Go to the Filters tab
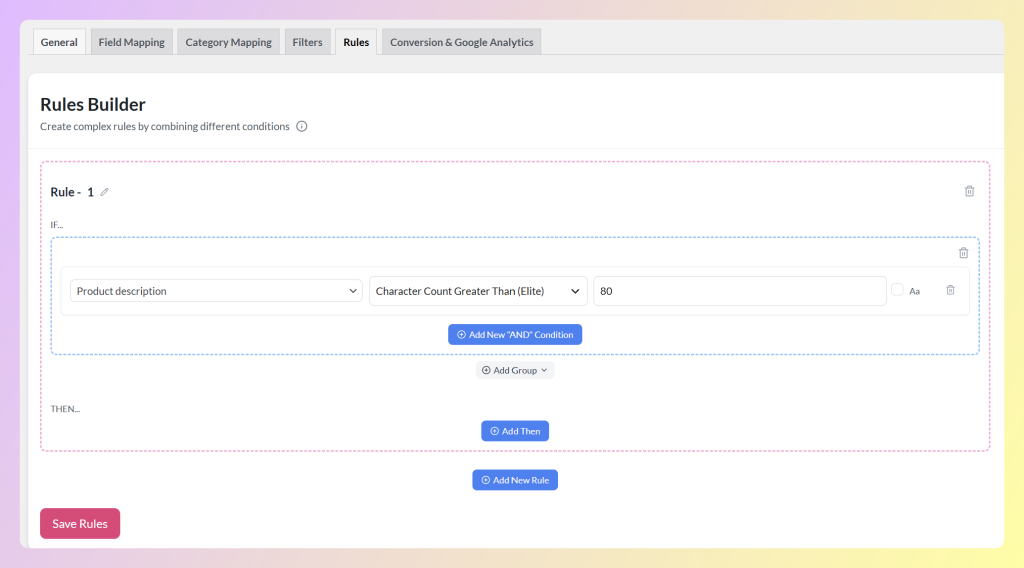Viewport: 1024px width, 568px height. pos(307,42)
